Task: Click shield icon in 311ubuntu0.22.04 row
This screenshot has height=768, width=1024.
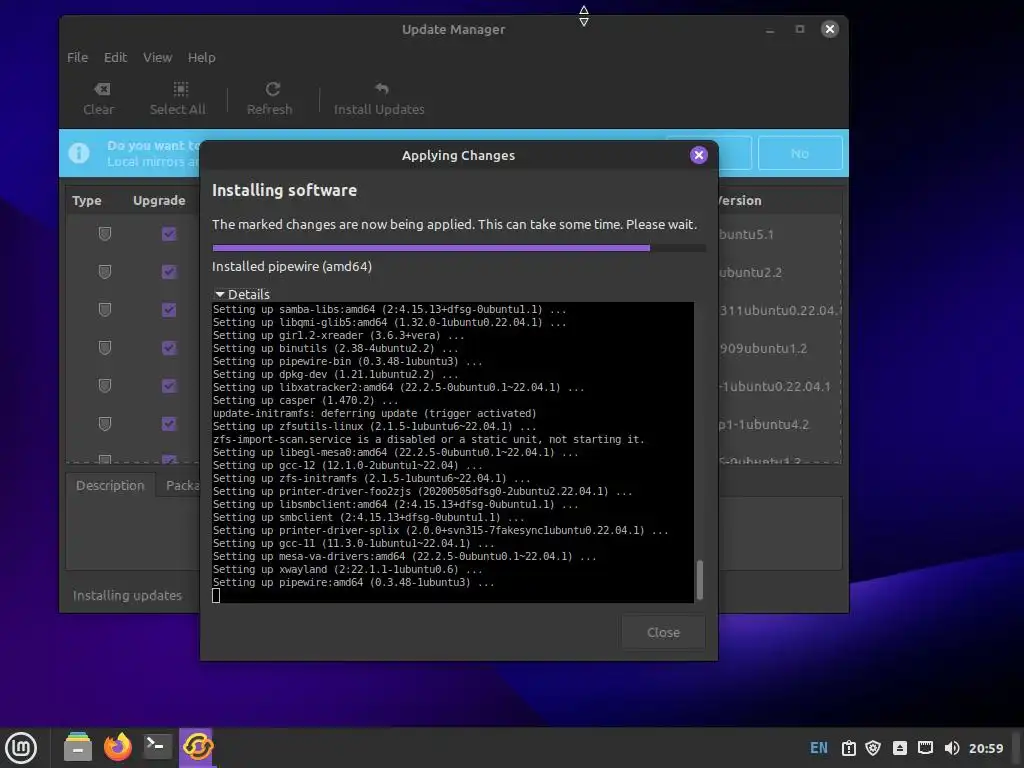Action: (104, 310)
